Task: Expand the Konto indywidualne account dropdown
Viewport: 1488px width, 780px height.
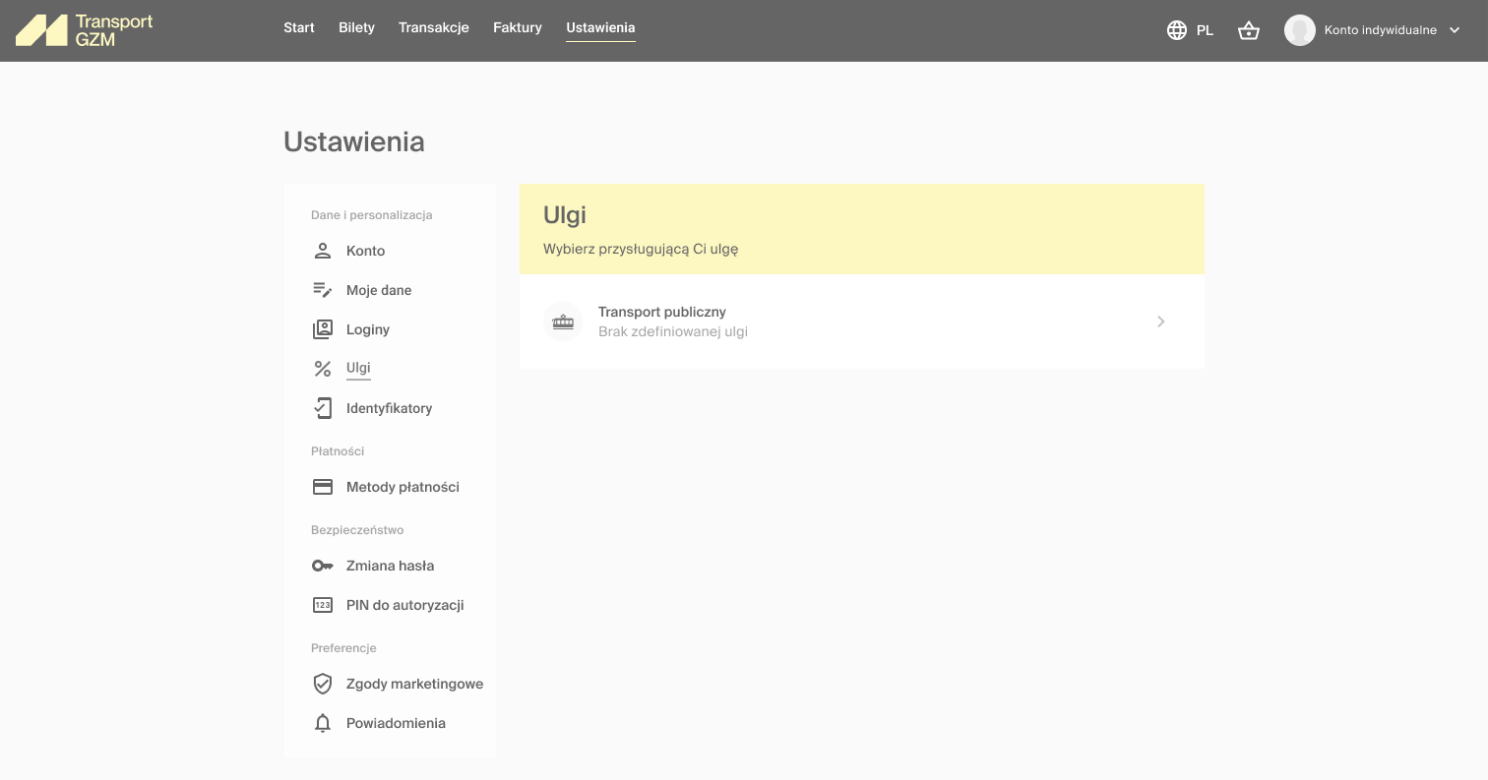Action: [1453, 30]
